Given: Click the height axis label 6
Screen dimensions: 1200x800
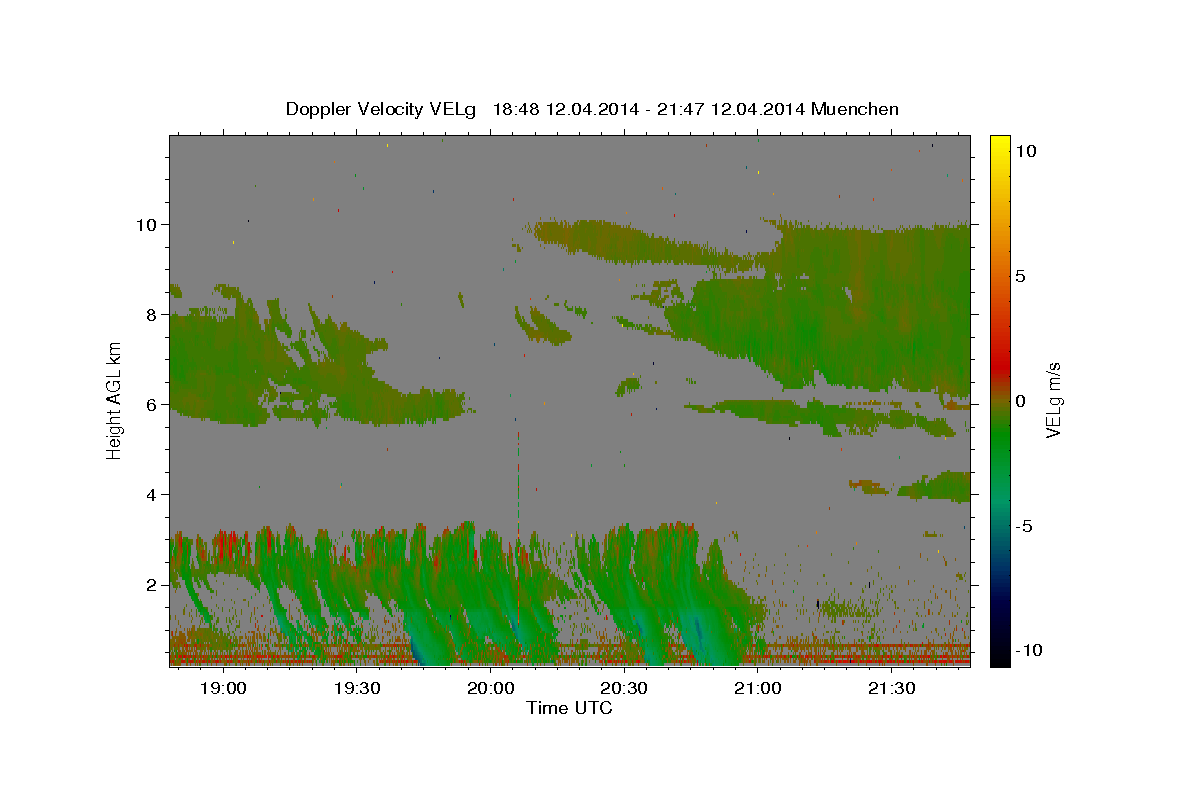Looking at the screenshot, I should 152,404.
